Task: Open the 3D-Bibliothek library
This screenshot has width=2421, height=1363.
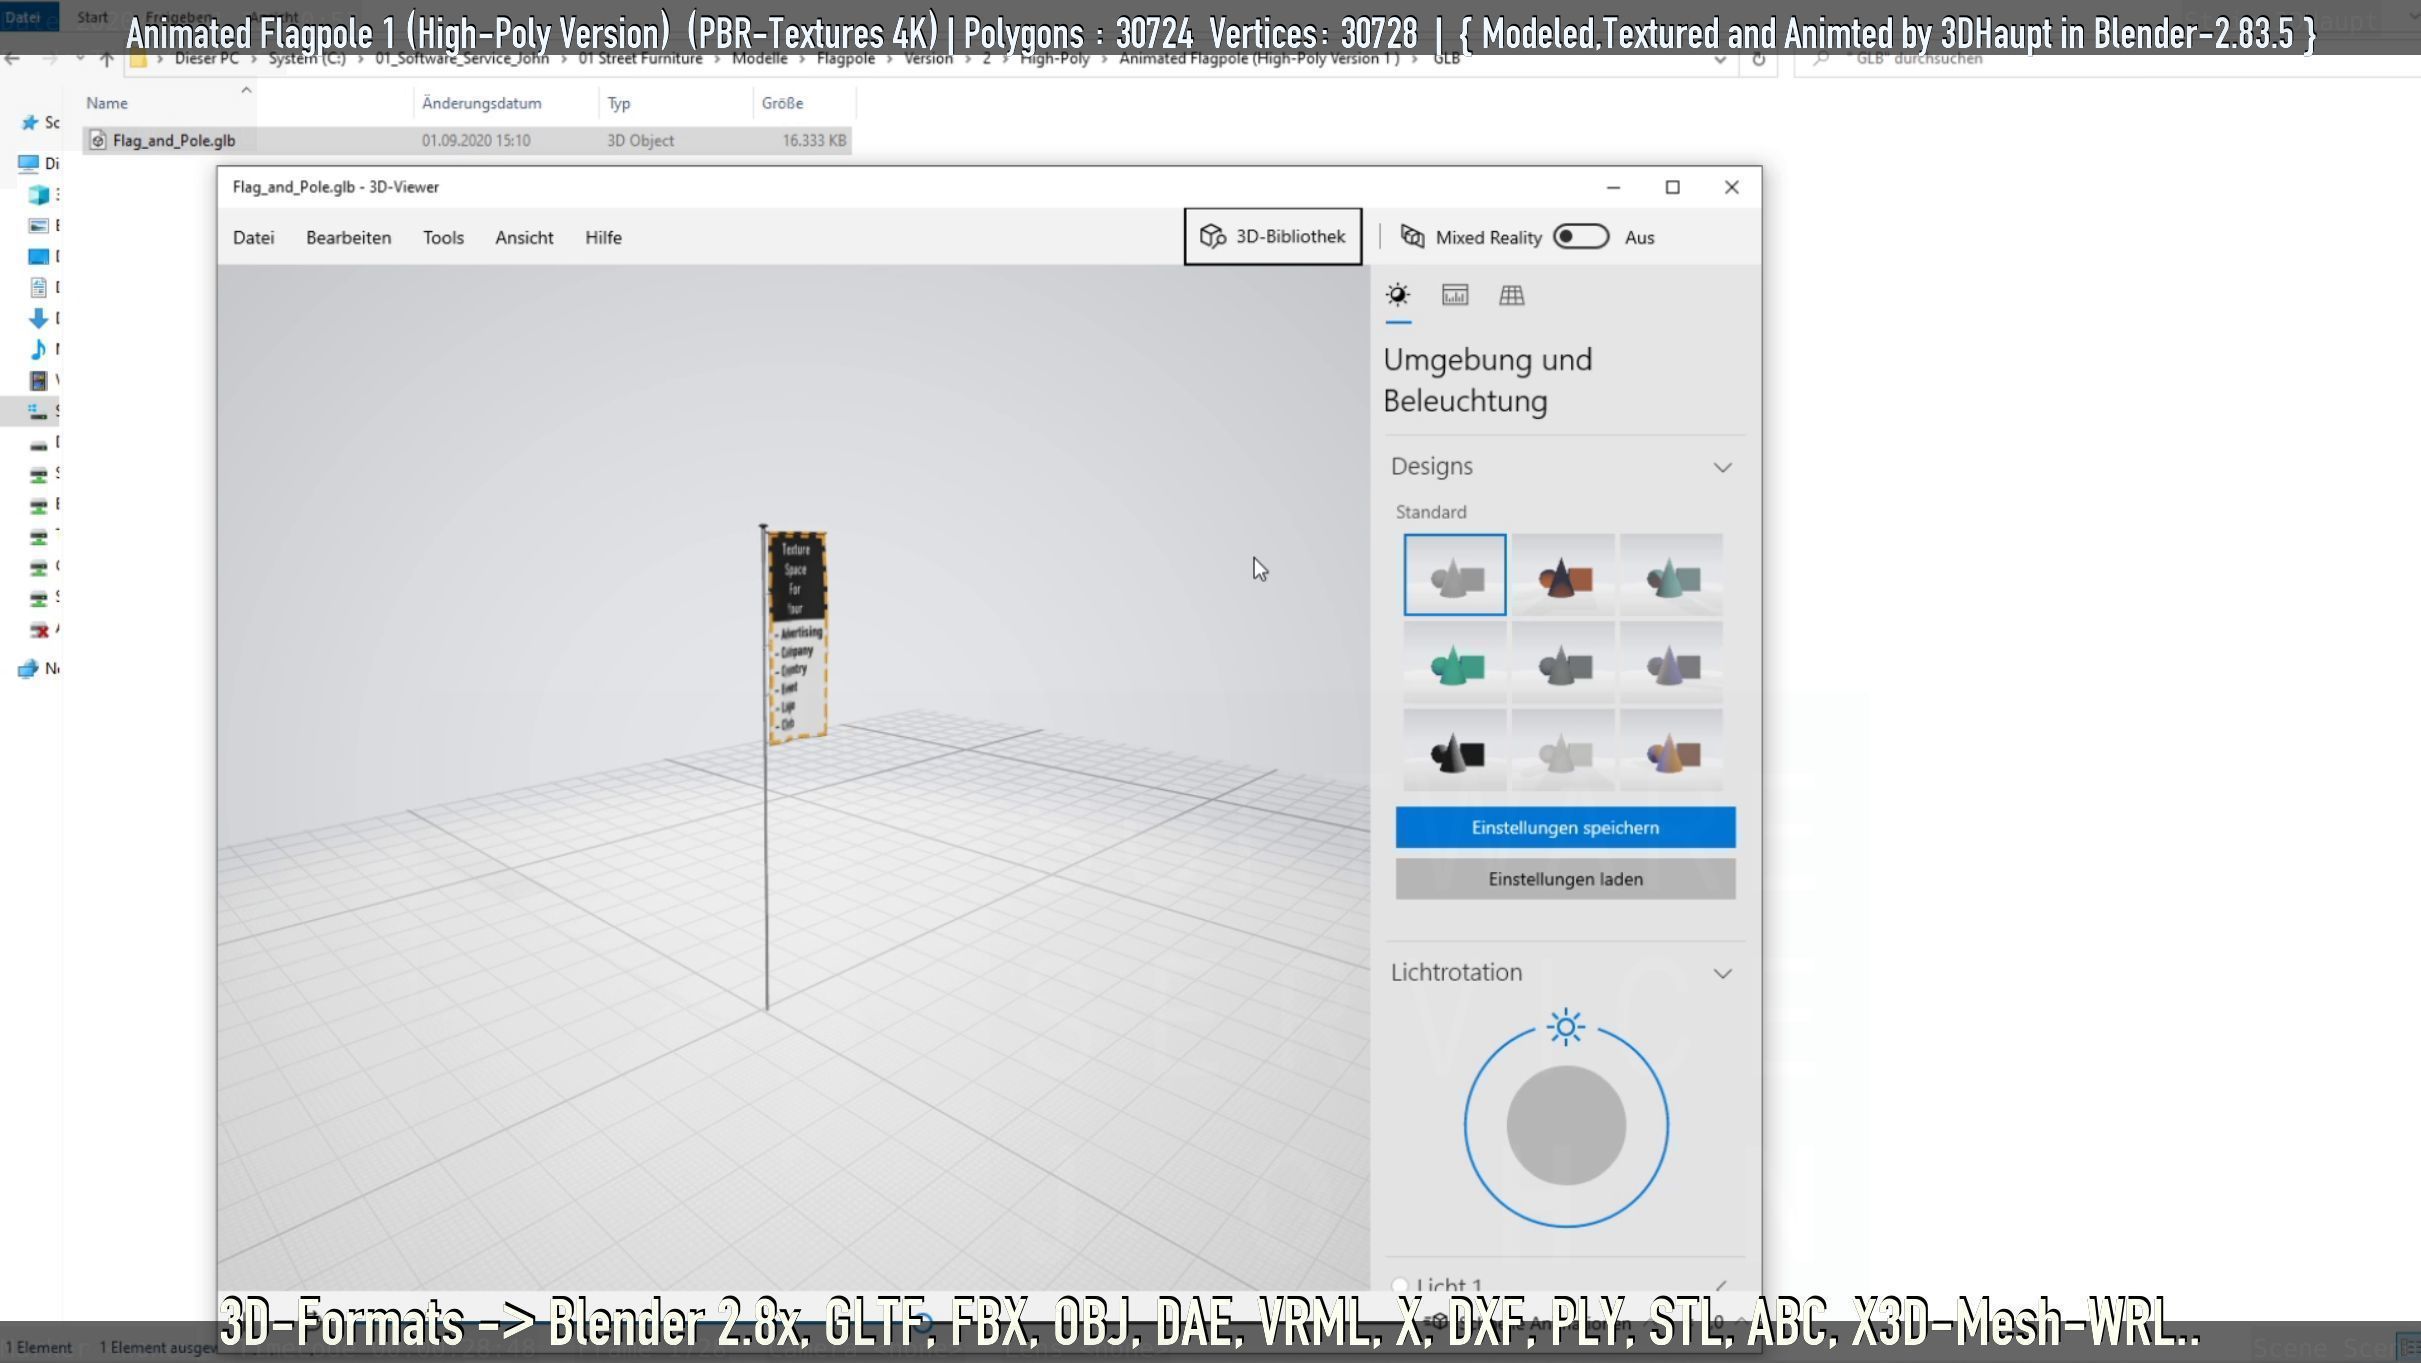Action: [1272, 237]
